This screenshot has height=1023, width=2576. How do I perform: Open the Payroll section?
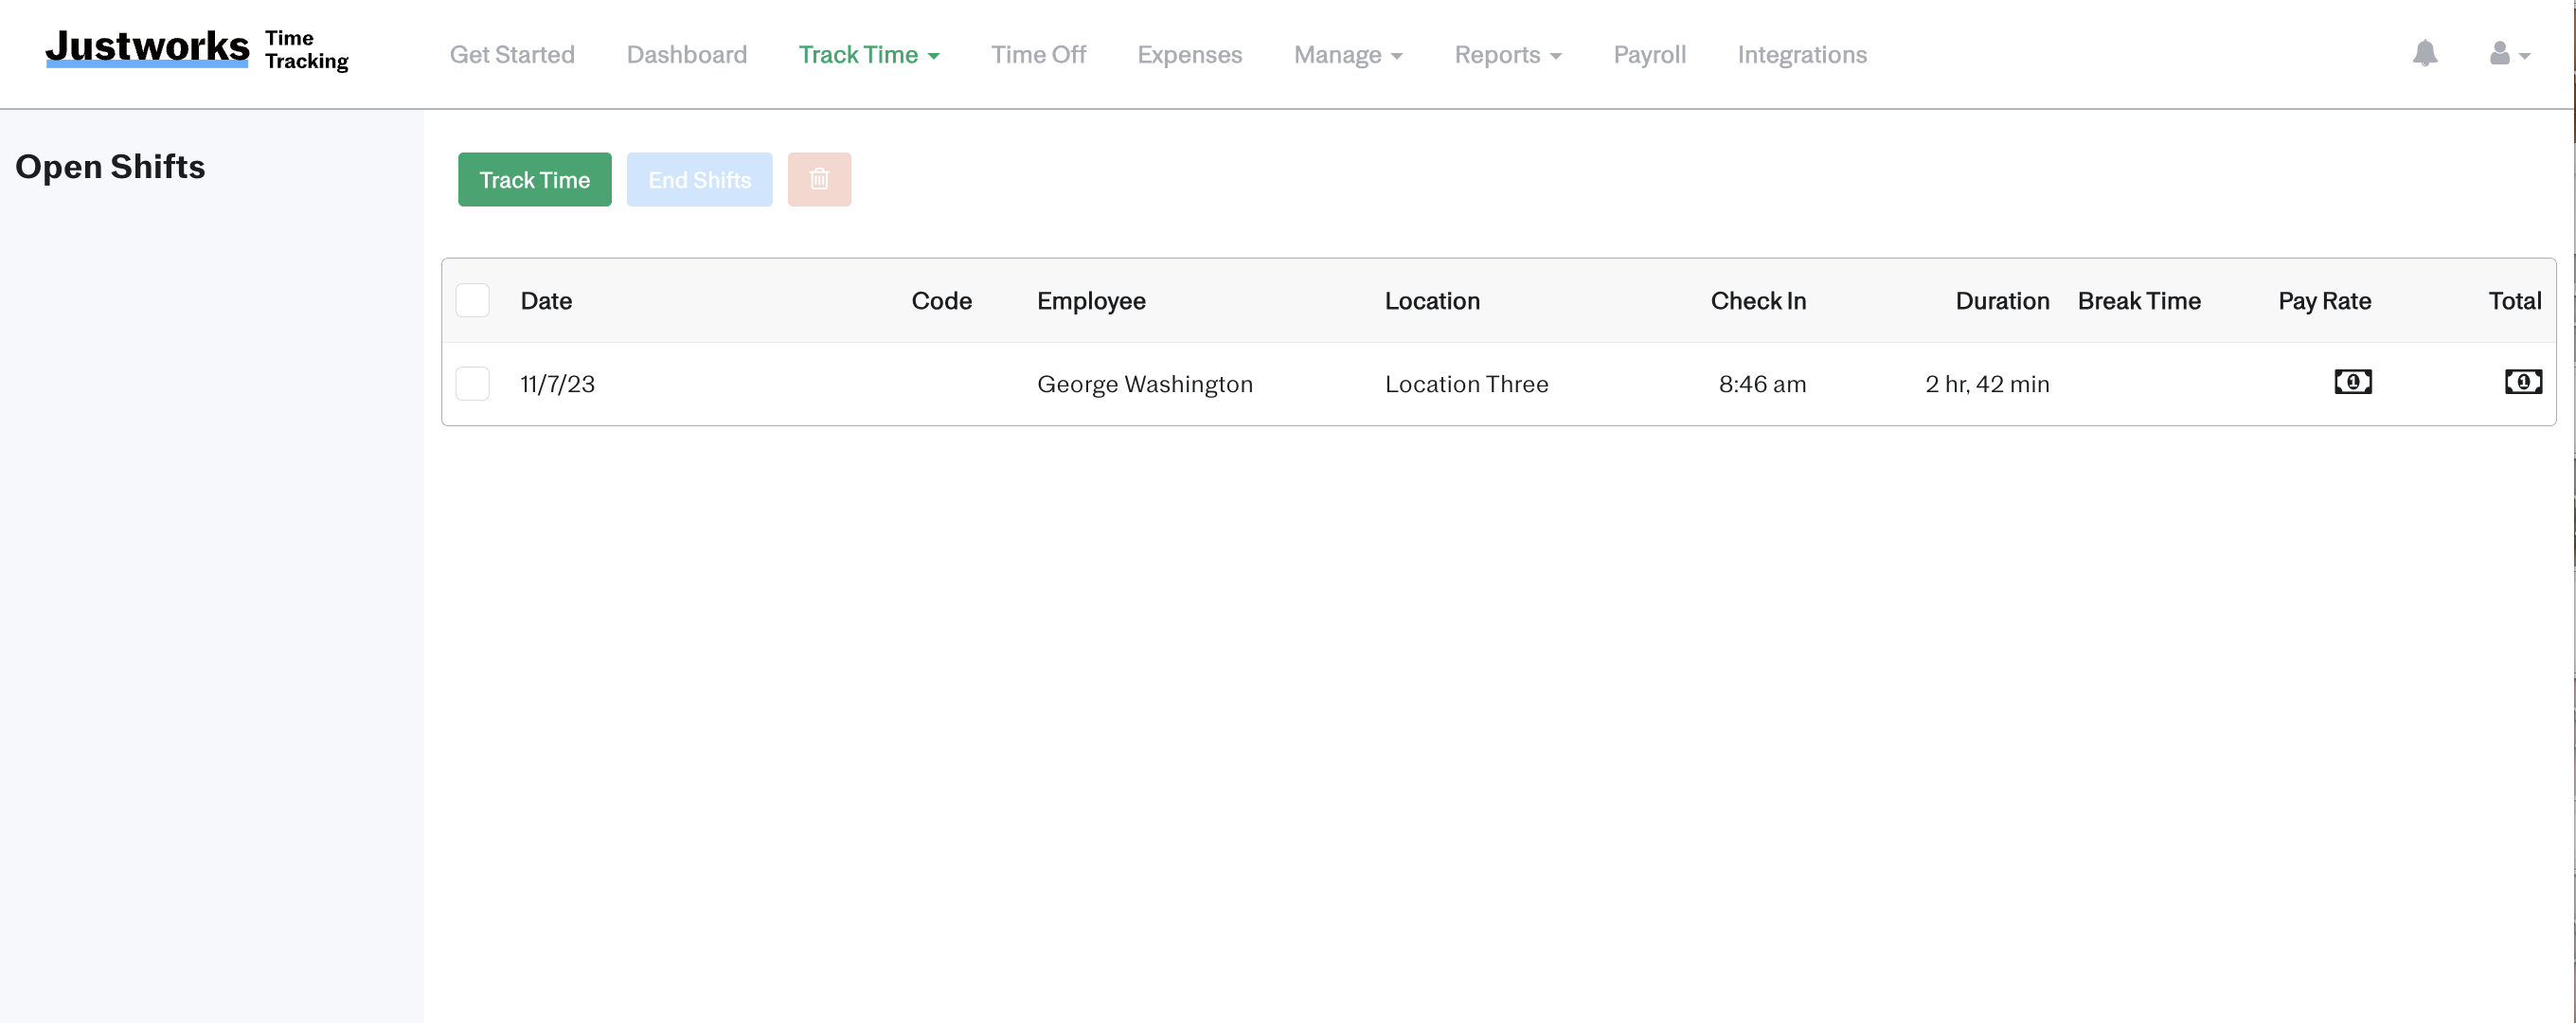click(x=1649, y=55)
